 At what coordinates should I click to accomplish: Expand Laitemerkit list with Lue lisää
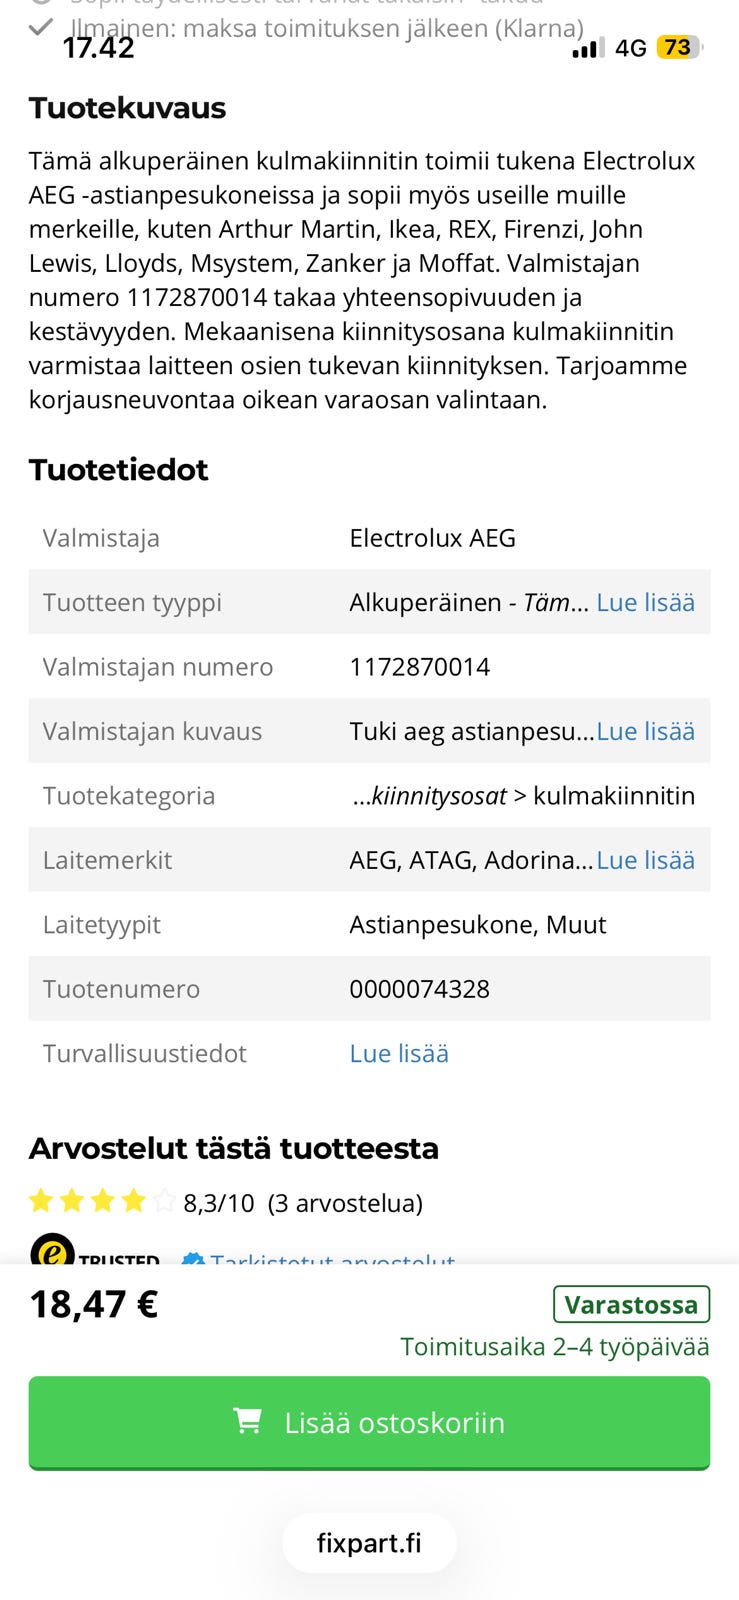pos(645,860)
